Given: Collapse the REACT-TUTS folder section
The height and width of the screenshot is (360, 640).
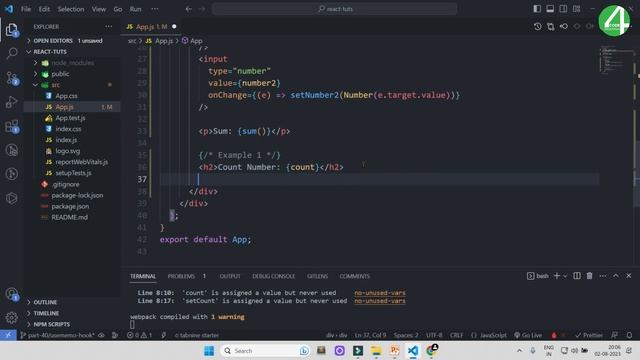Looking at the screenshot, I should (50, 52).
